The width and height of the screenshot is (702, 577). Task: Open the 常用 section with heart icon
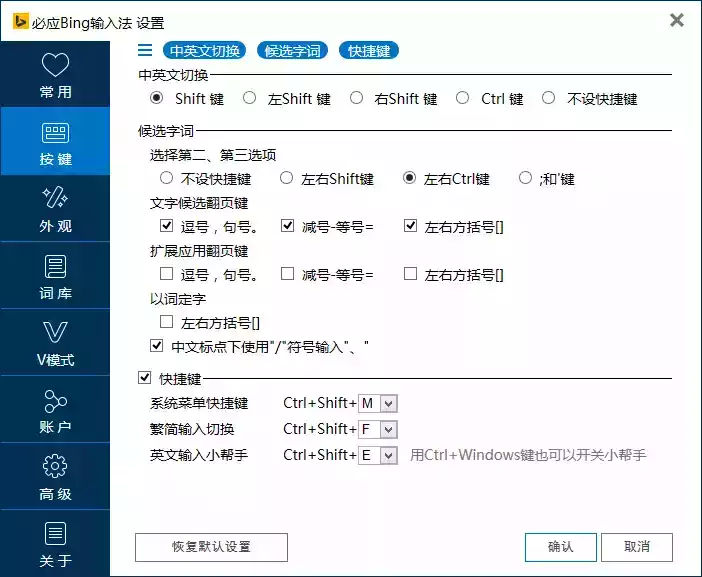[55, 74]
